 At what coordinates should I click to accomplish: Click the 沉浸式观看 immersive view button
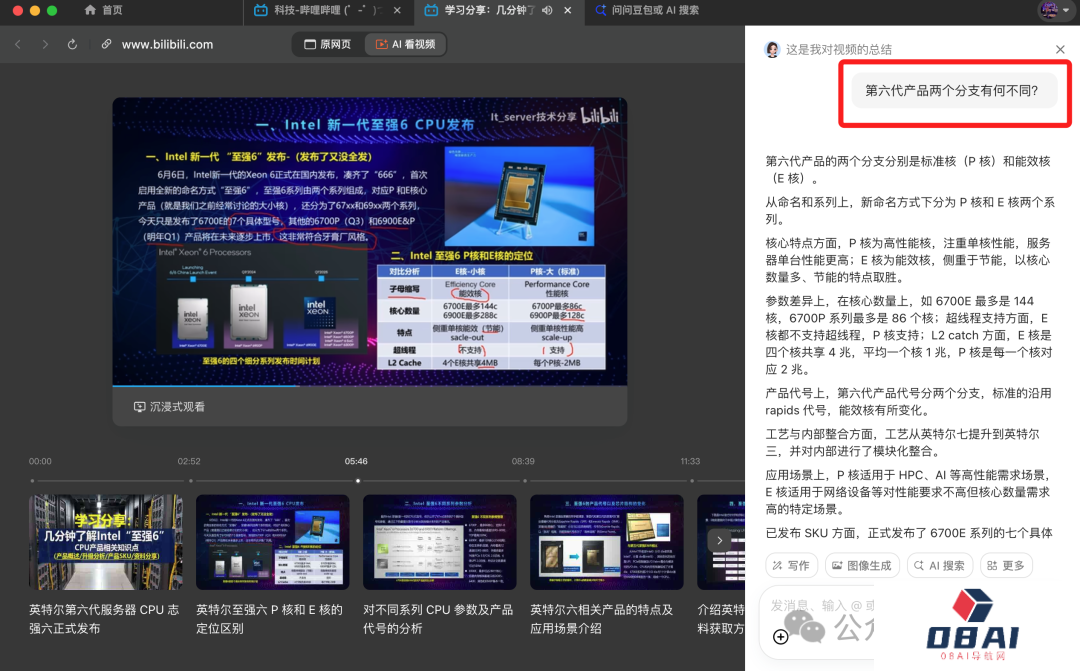point(169,407)
